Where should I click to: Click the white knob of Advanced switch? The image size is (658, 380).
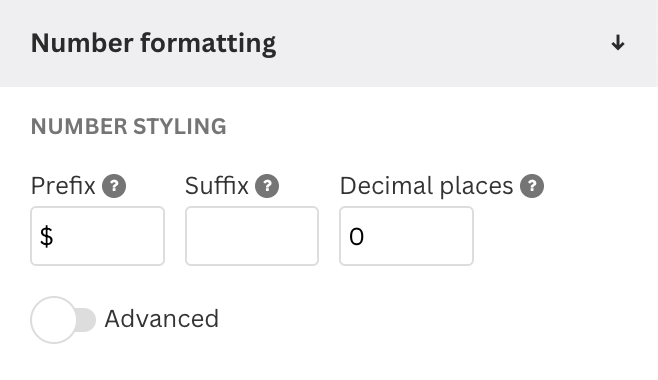tap(53, 320)
